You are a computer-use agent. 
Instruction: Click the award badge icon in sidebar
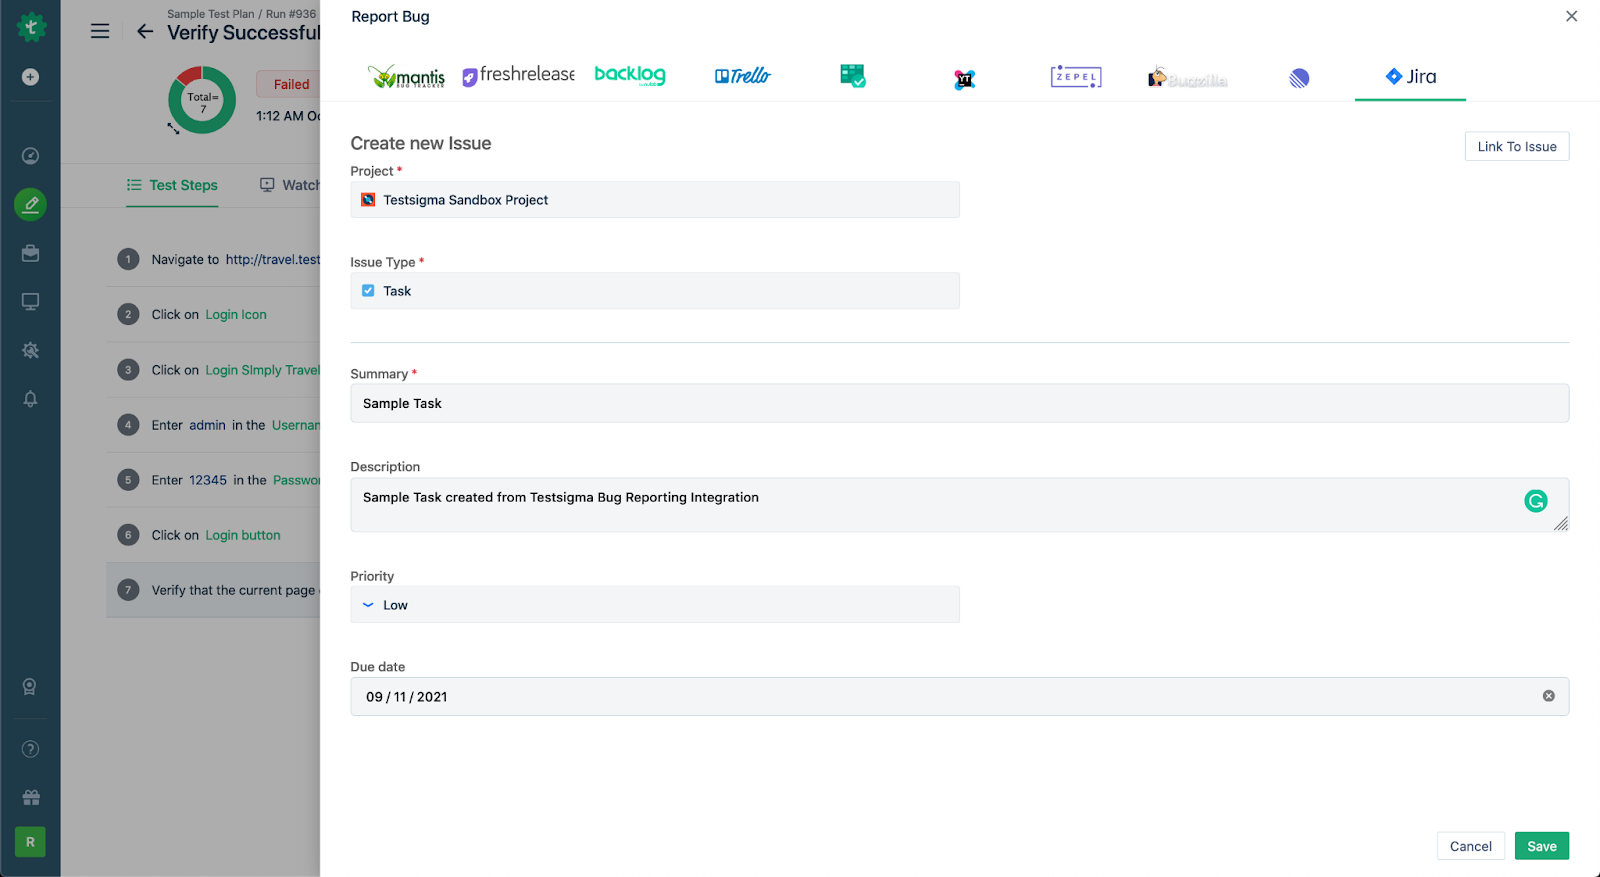point(30,687)
